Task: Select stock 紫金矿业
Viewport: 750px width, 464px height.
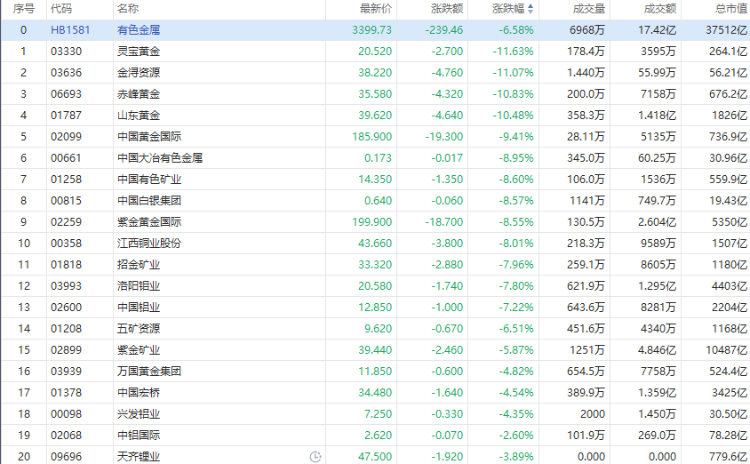Action: pos(139,350)
